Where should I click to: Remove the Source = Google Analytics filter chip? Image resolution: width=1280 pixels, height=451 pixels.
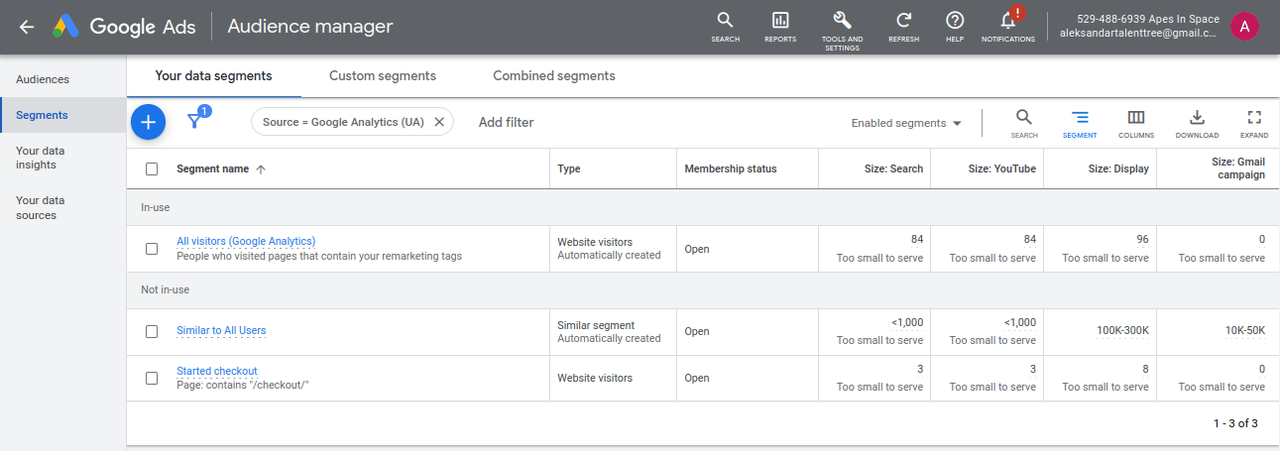439,122
